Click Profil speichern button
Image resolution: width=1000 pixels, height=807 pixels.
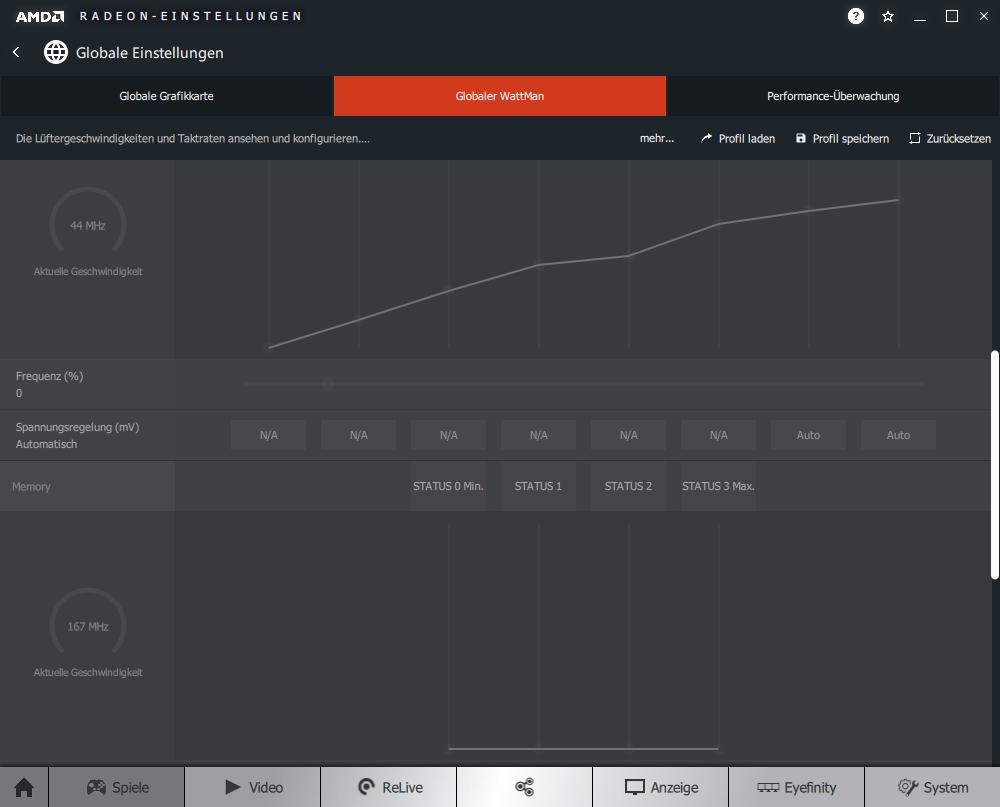coord(842,138)
